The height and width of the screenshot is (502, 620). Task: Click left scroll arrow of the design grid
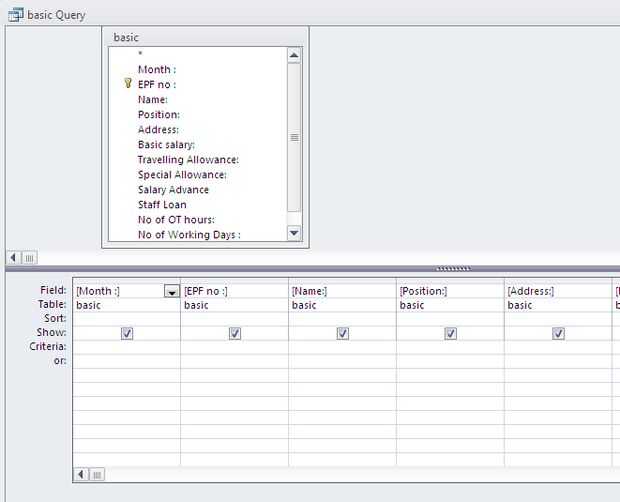[81, 474]
